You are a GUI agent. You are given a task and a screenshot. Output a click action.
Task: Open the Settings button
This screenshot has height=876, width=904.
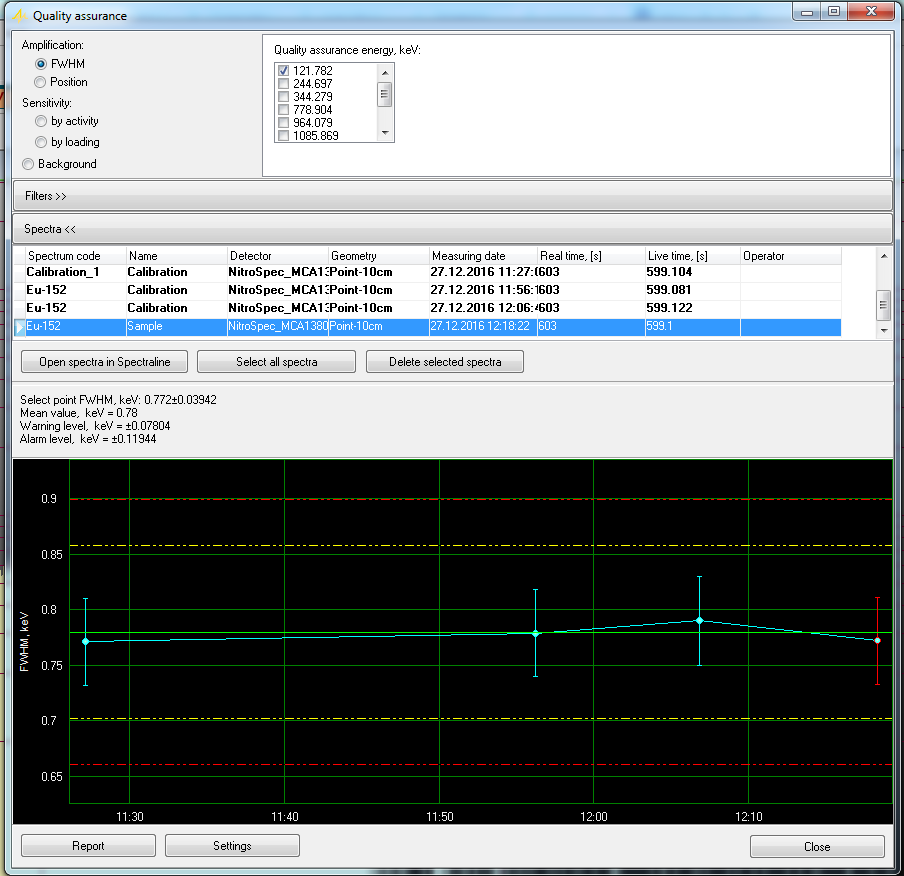coord(232,846)
